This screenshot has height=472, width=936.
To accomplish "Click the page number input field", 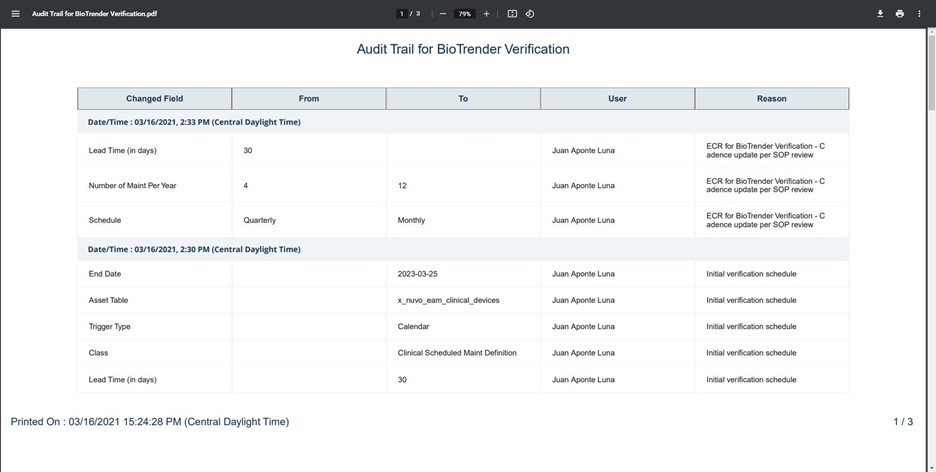I will coord(402,14).
